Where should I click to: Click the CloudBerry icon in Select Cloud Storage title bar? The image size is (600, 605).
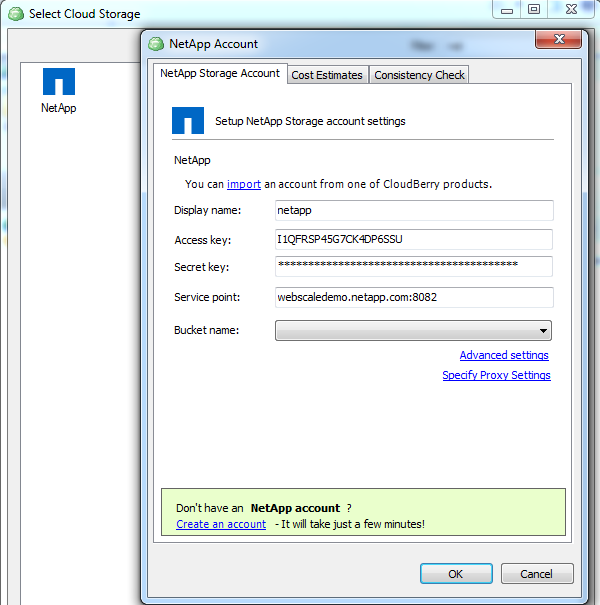[x=16, y=14]
